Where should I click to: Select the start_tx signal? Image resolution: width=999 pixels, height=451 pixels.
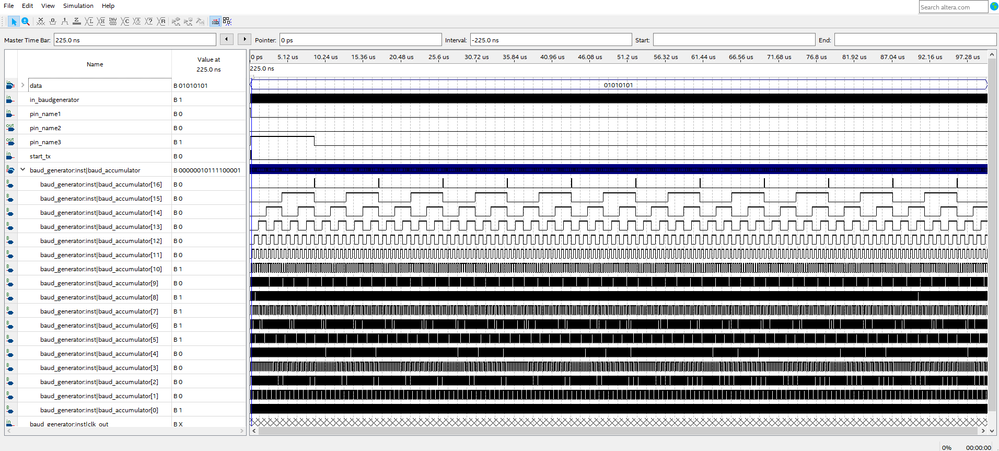click(x=40, y=156)
